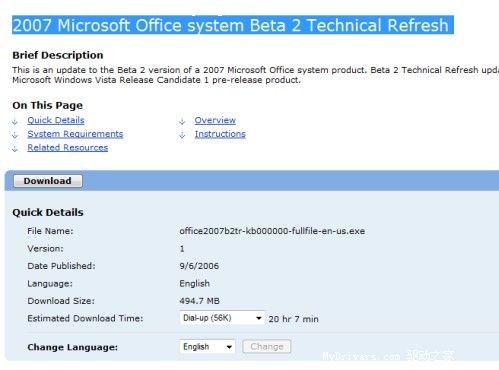The image size is (499, 370).
Task: Click down arrow beside Instructions
Action: [182, 135]
